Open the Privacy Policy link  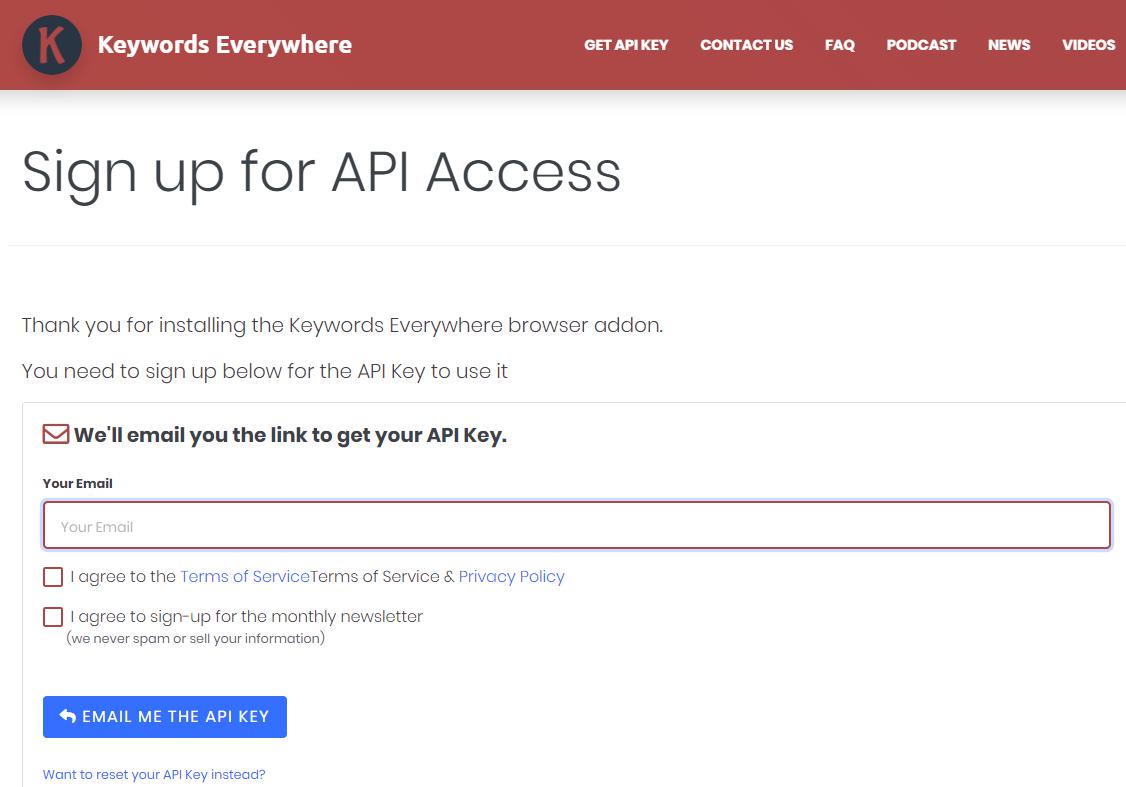click(x=511, y=577)
